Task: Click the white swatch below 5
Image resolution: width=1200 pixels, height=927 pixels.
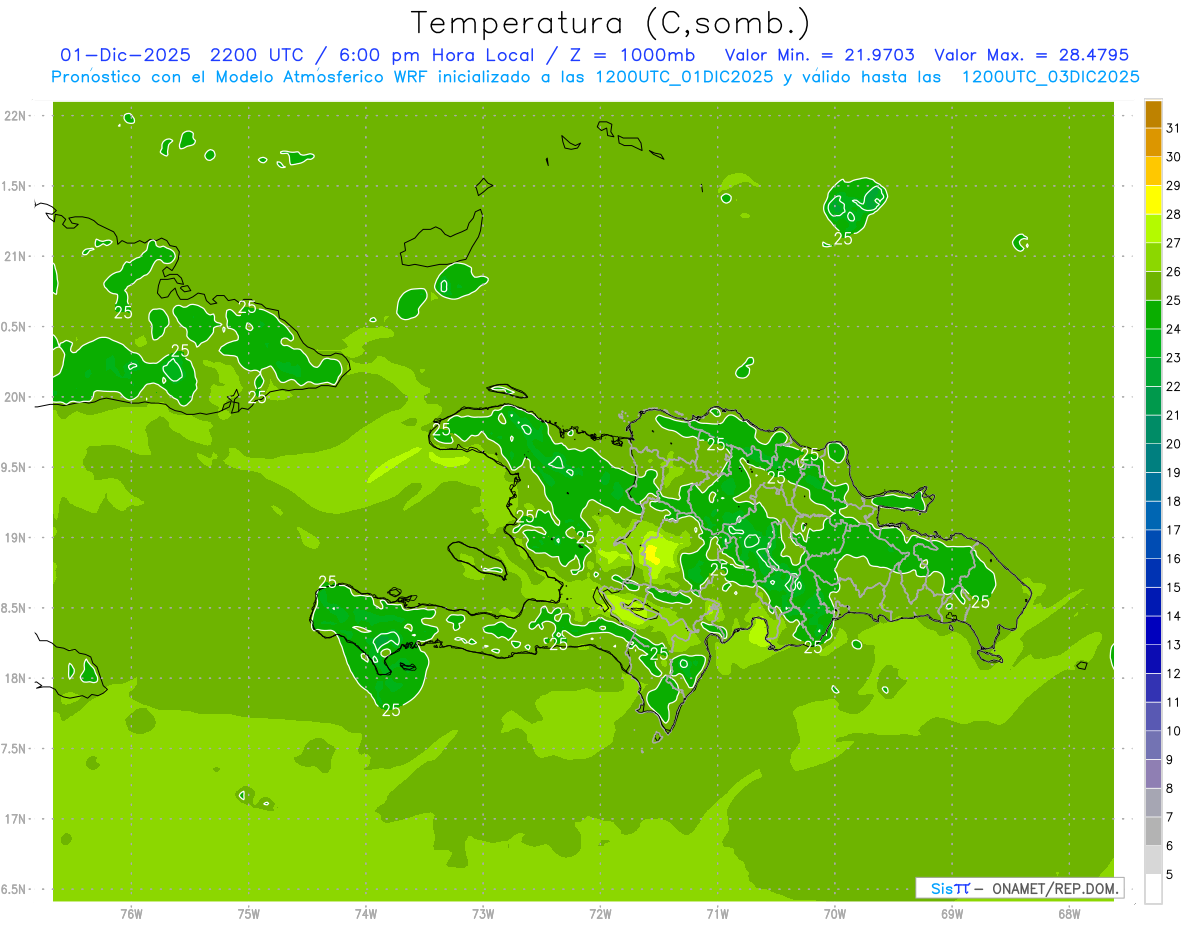Action: (1153, 889)
